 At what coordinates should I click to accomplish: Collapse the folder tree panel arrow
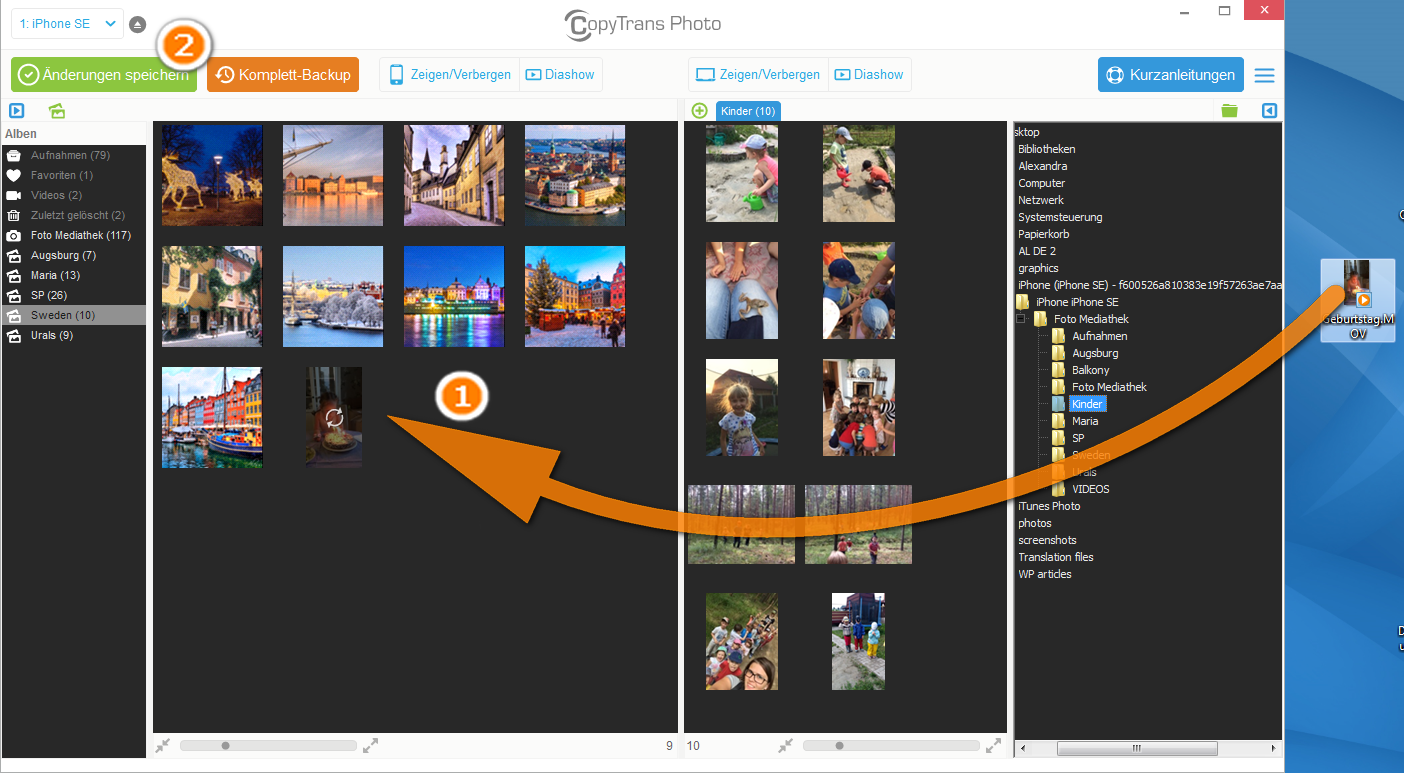tap(1269, 111)
